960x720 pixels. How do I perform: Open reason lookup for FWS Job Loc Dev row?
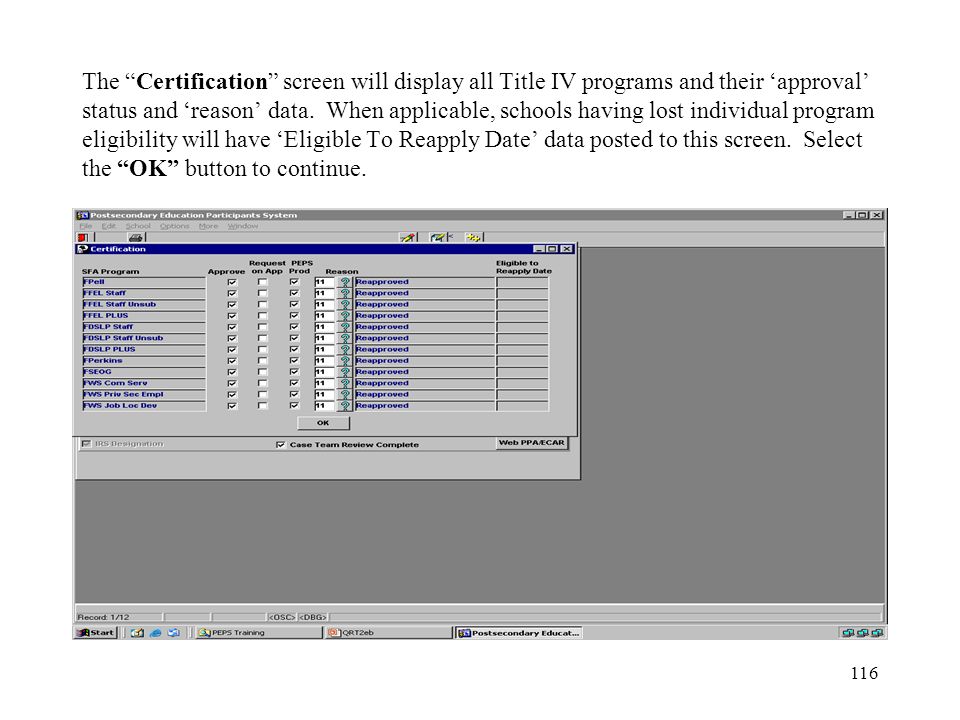[345, 405]
